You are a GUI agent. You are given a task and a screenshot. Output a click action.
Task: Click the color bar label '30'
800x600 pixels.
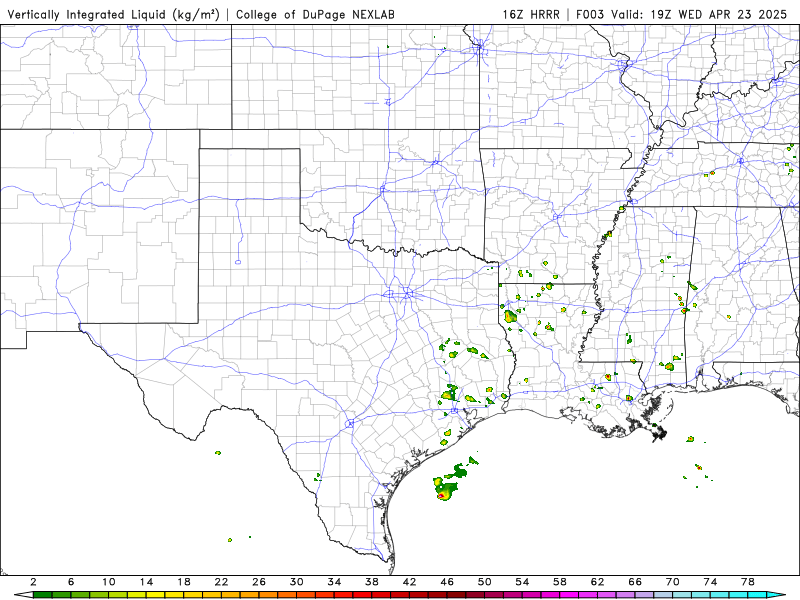[296, 582]
